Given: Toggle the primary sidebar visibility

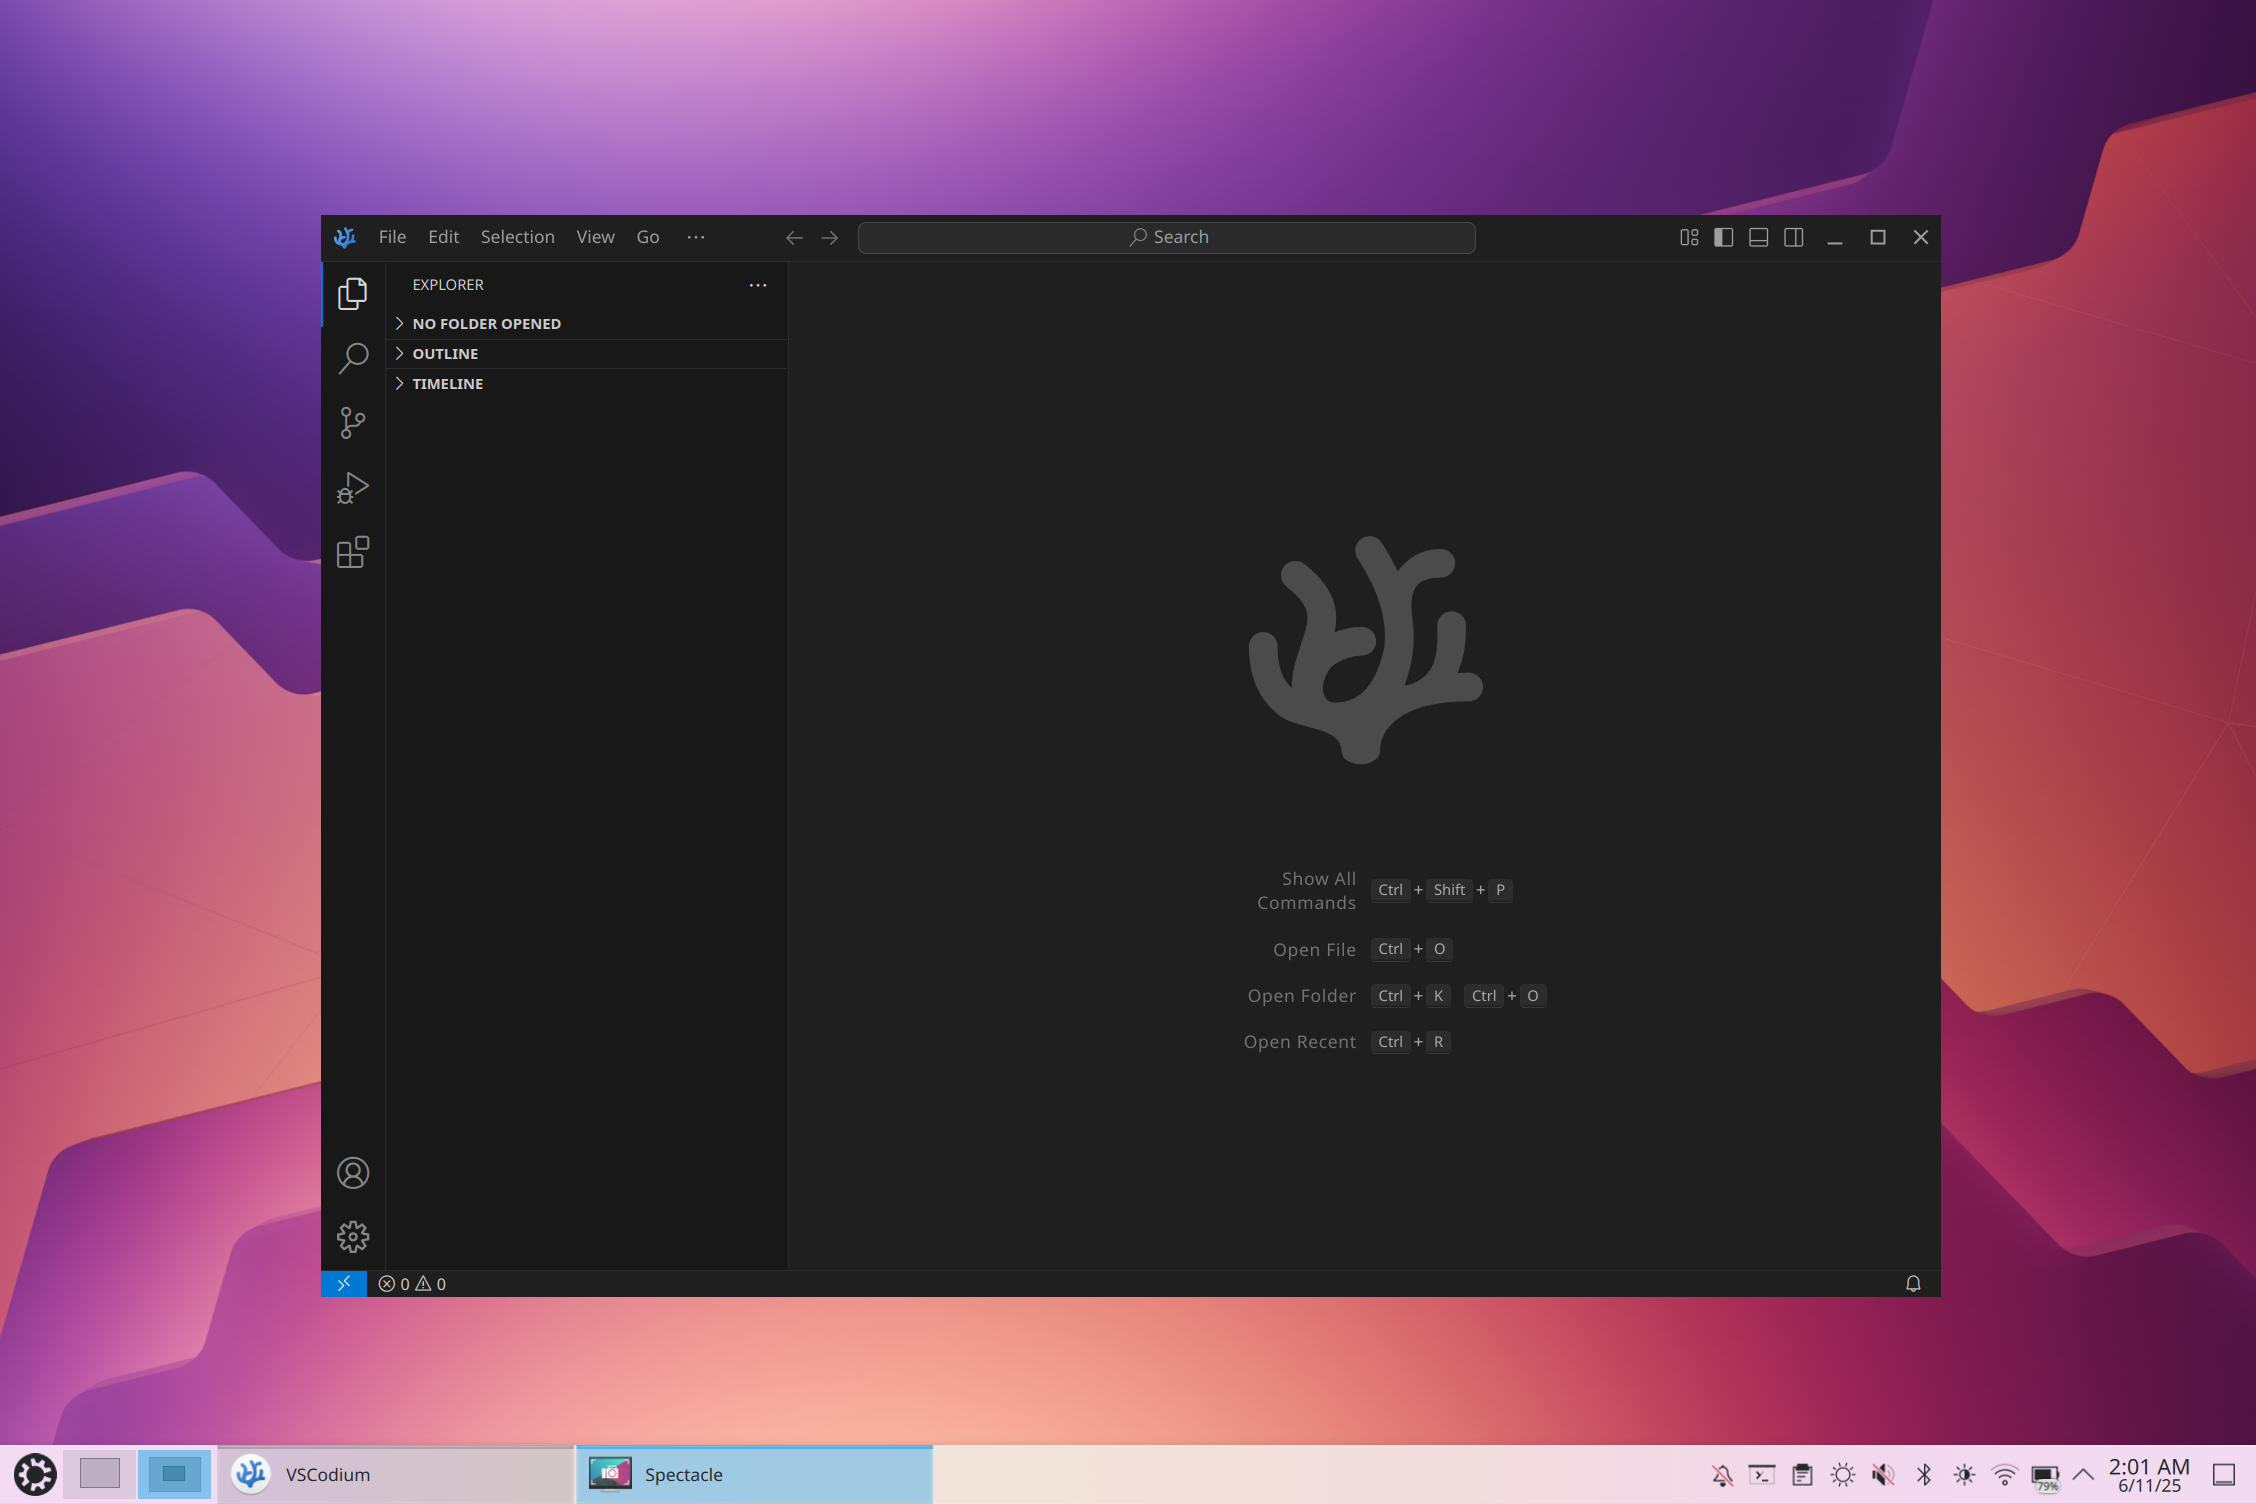Looking at the screenshot, I should (x=1723, y=237).
